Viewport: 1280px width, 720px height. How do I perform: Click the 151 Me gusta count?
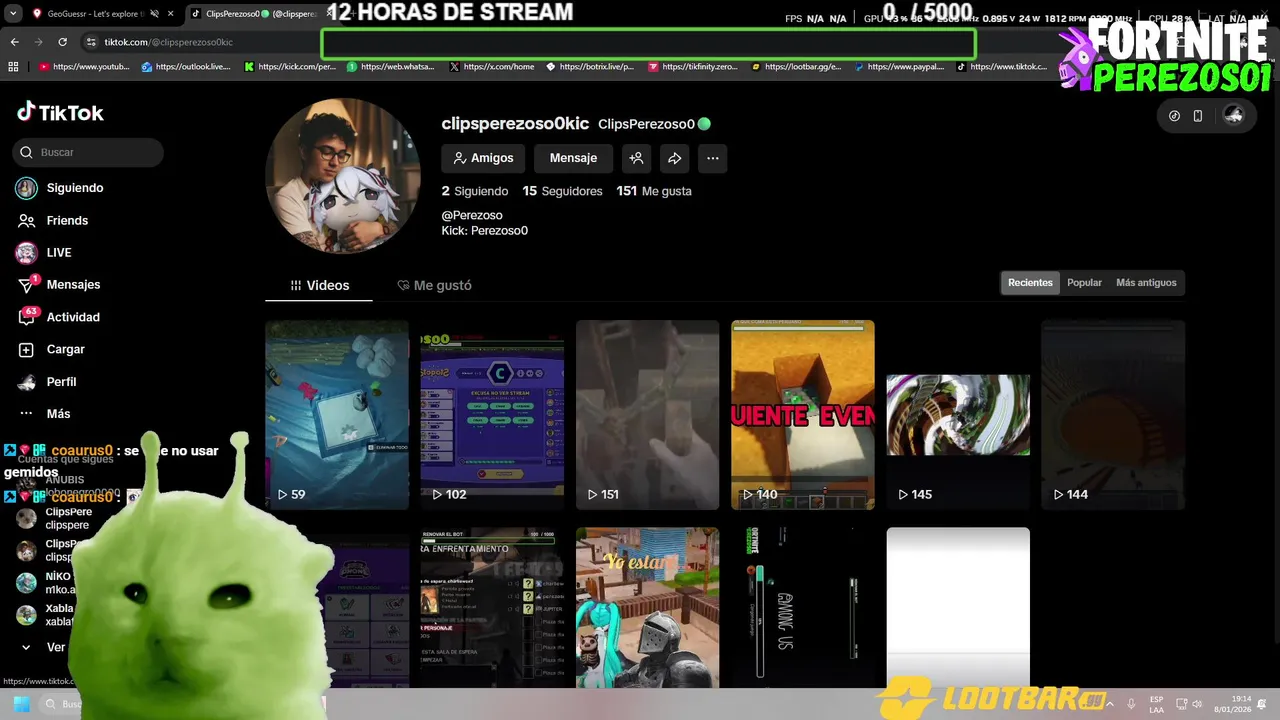click(654, 191)
